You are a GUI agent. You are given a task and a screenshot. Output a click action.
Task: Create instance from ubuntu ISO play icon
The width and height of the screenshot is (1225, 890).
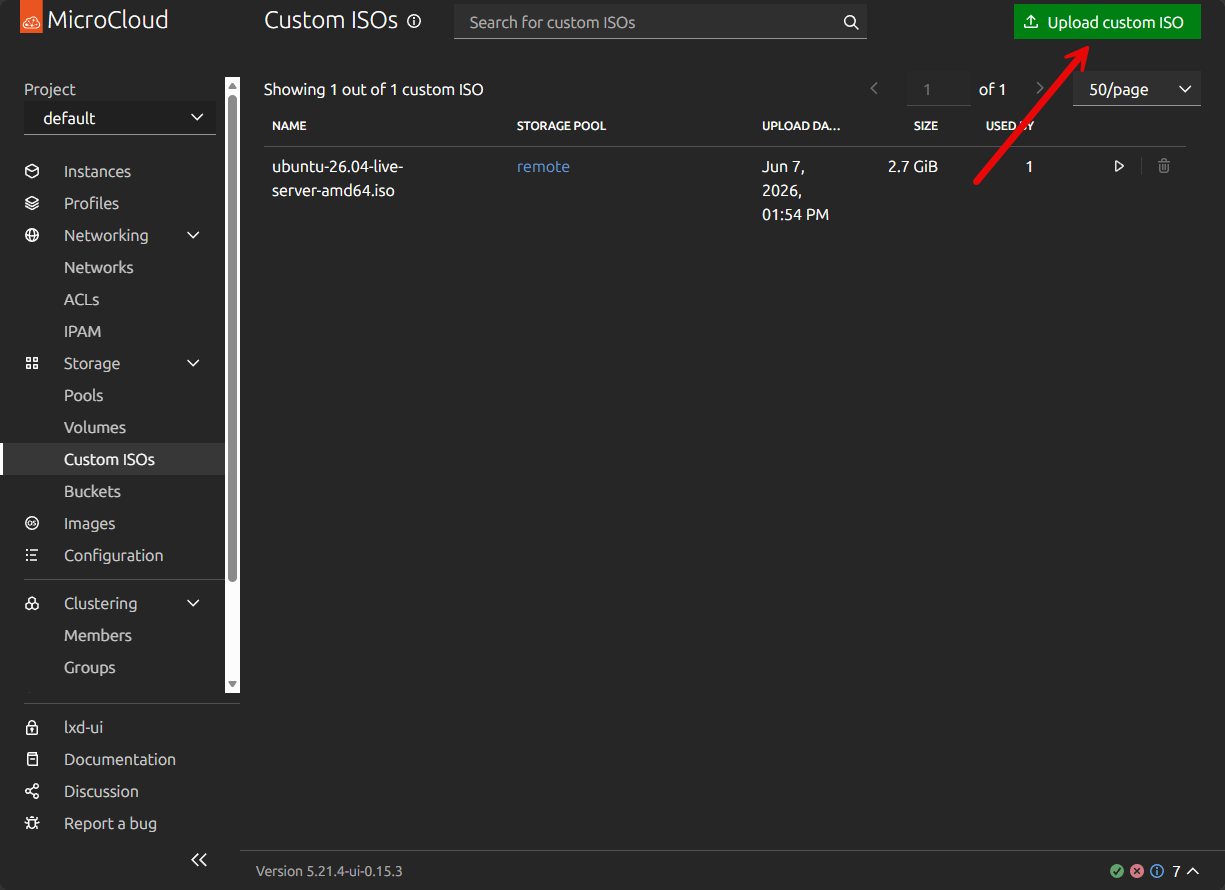[1119, 166]
